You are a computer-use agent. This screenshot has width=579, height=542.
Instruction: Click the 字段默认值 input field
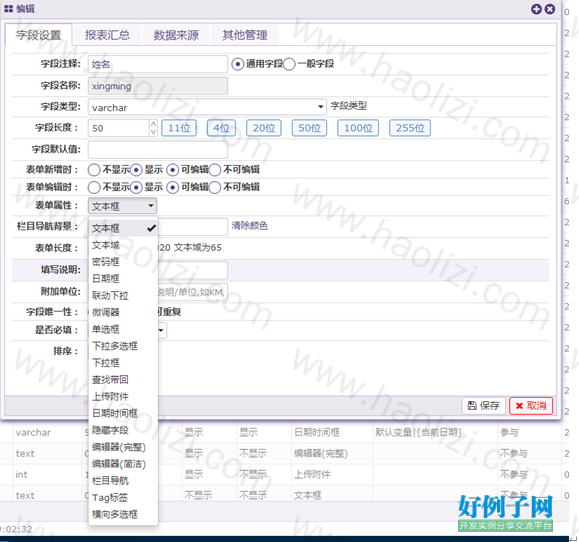pyautogui.click(x=158, y=149)
